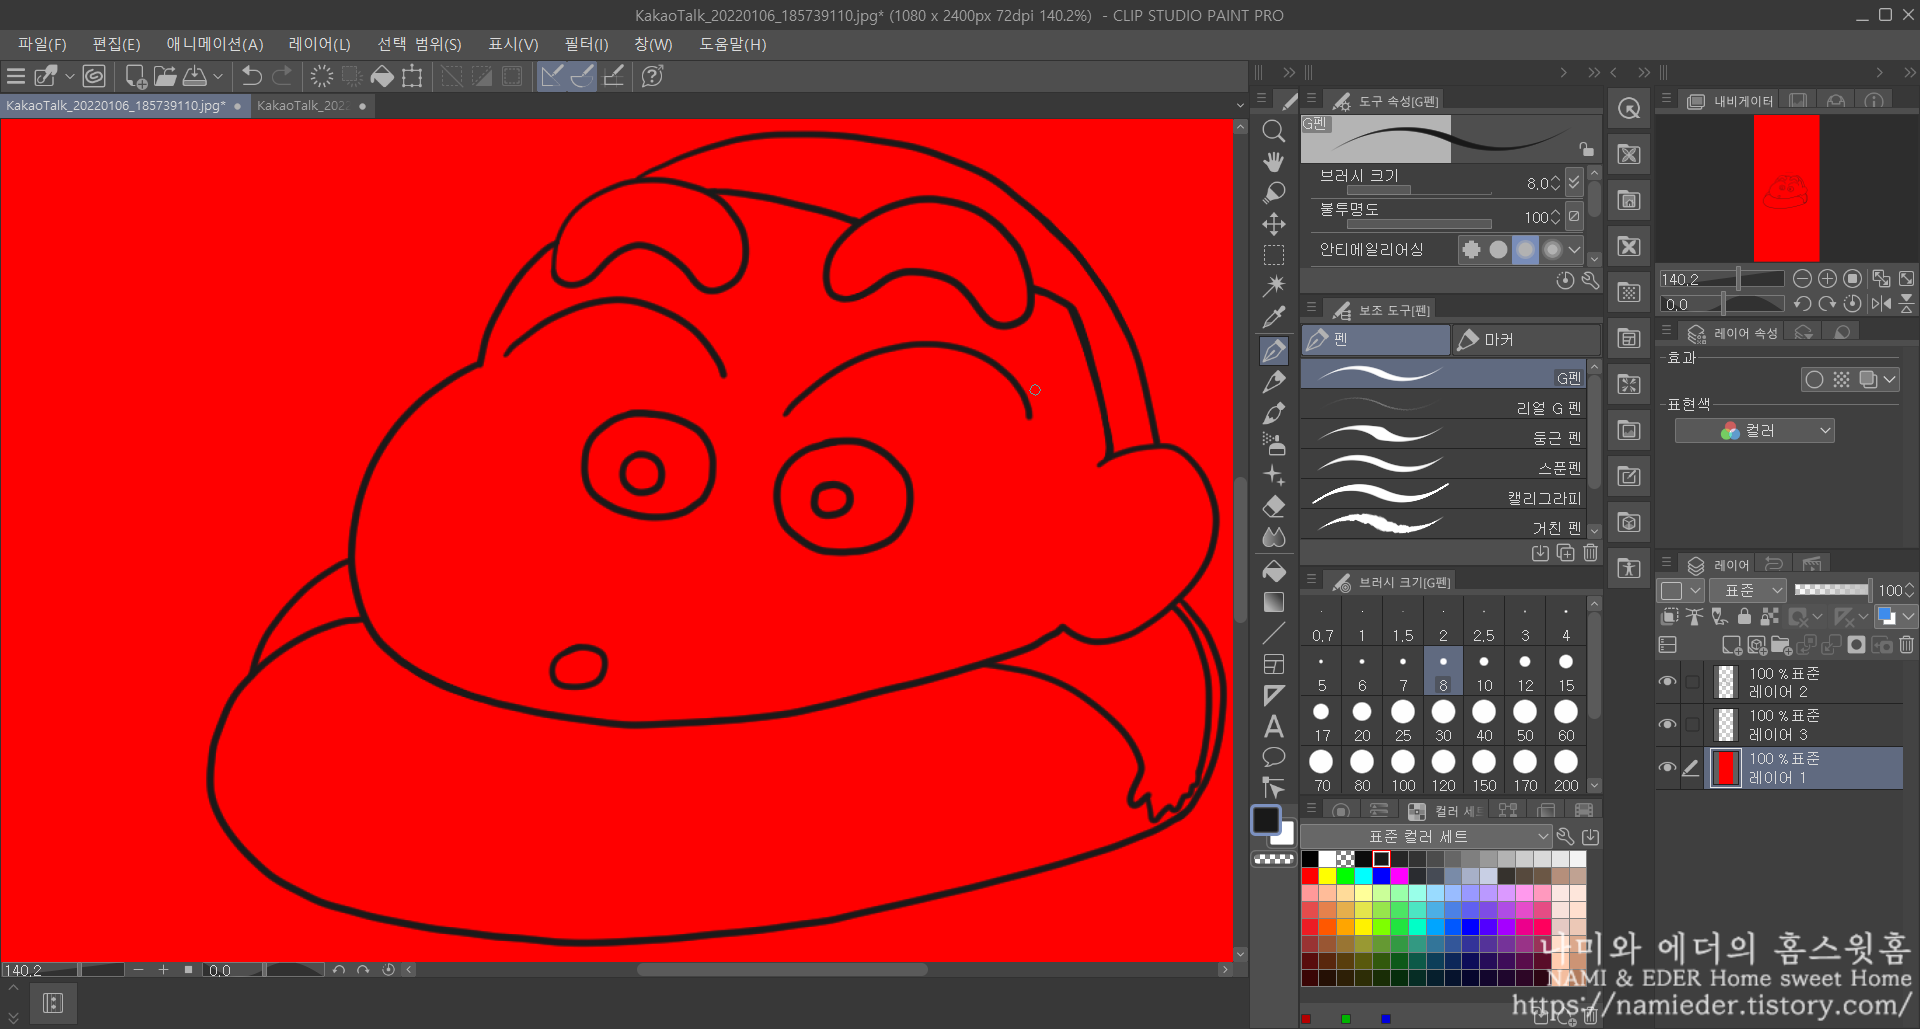
Task: Click zoom in plus in Navigator
Action: pos(1827,279)
